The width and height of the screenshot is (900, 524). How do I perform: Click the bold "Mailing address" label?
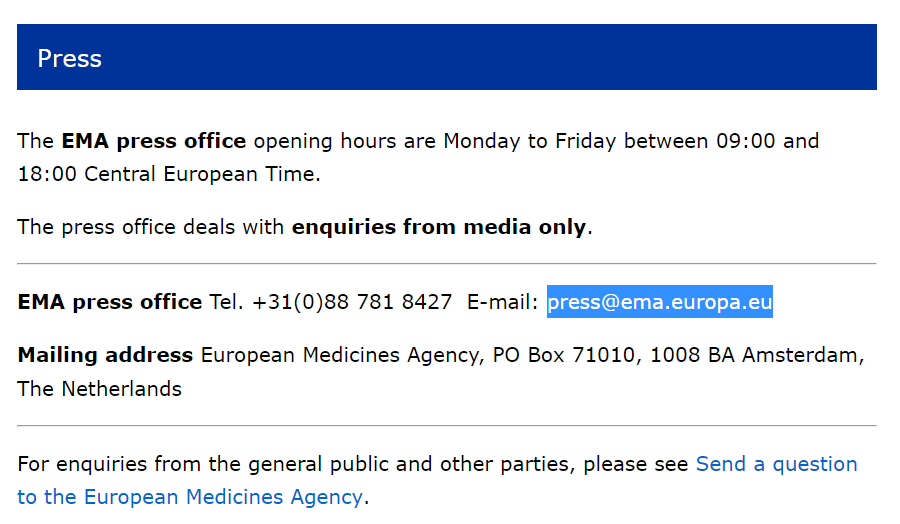tap(105, 355)
